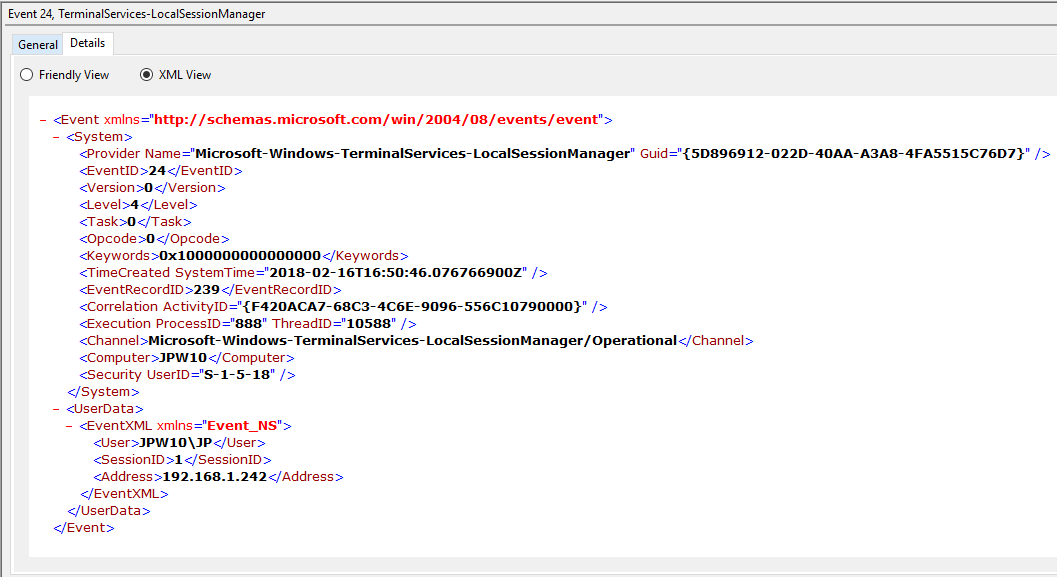Choose the Friendly View radio button
The height and width of the screenshot is (577, 1057).
coord(26,75)
